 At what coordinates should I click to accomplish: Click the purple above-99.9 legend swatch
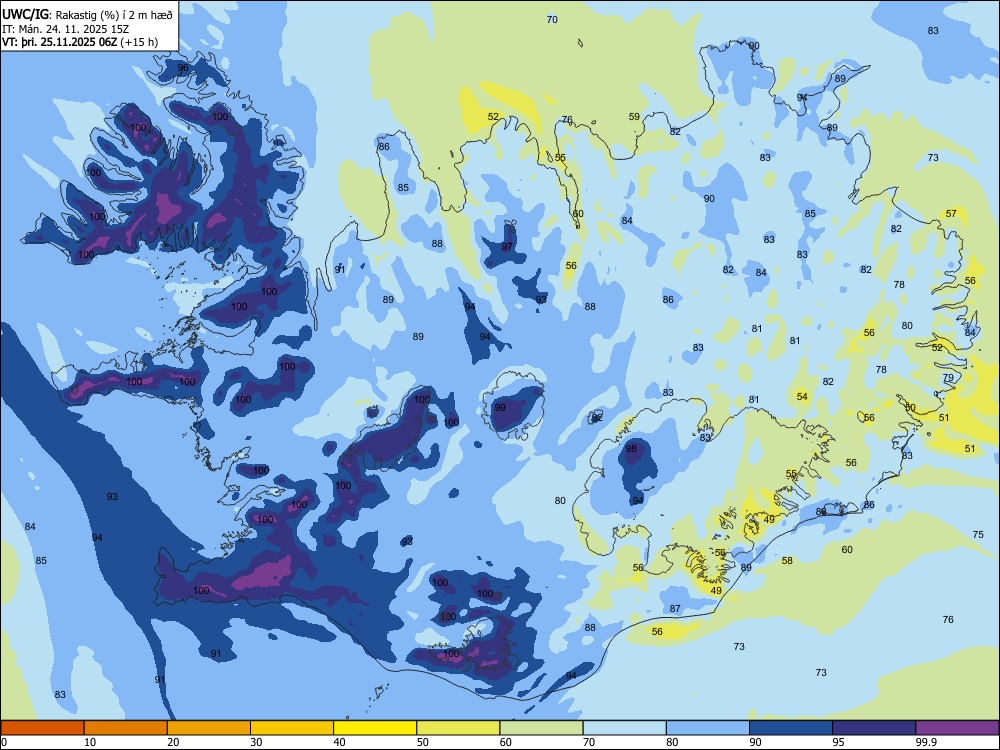(957, 728)
